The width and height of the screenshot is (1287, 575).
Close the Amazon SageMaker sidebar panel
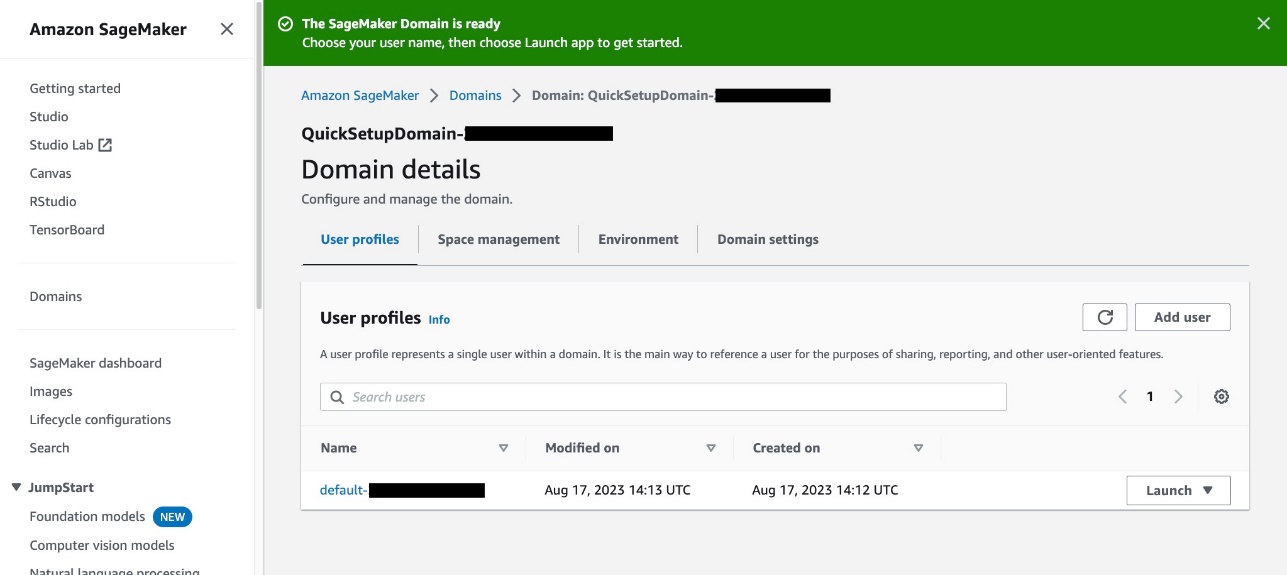click(x=227, y=29)
